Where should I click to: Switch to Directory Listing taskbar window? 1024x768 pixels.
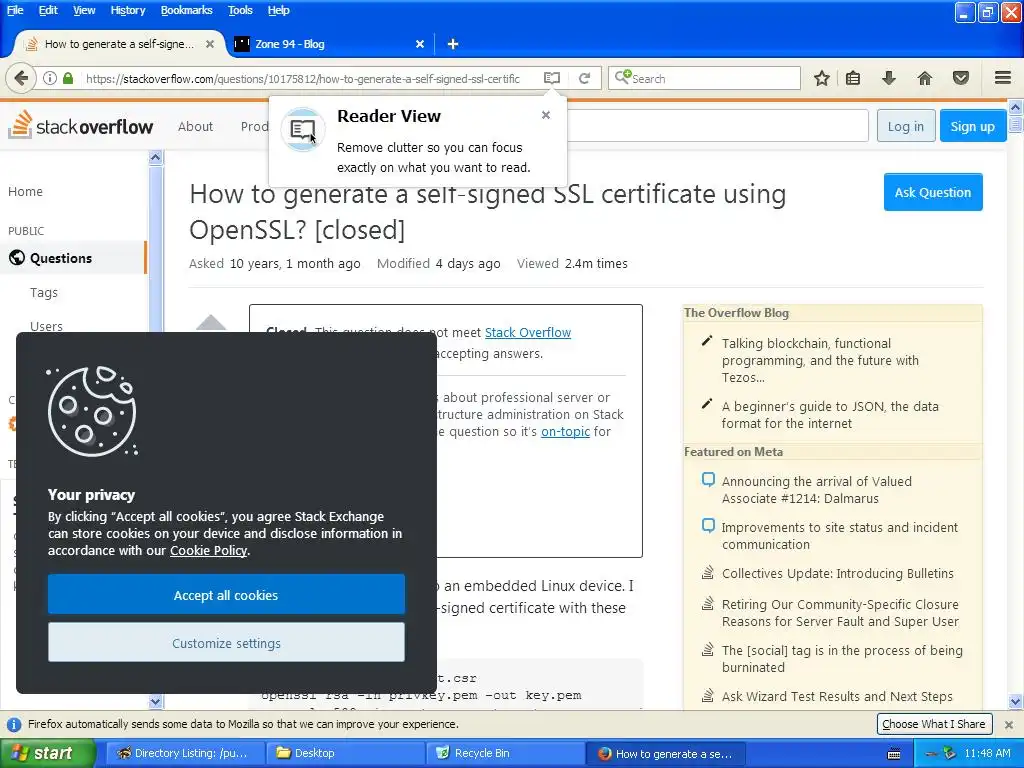tap(184, 753)
